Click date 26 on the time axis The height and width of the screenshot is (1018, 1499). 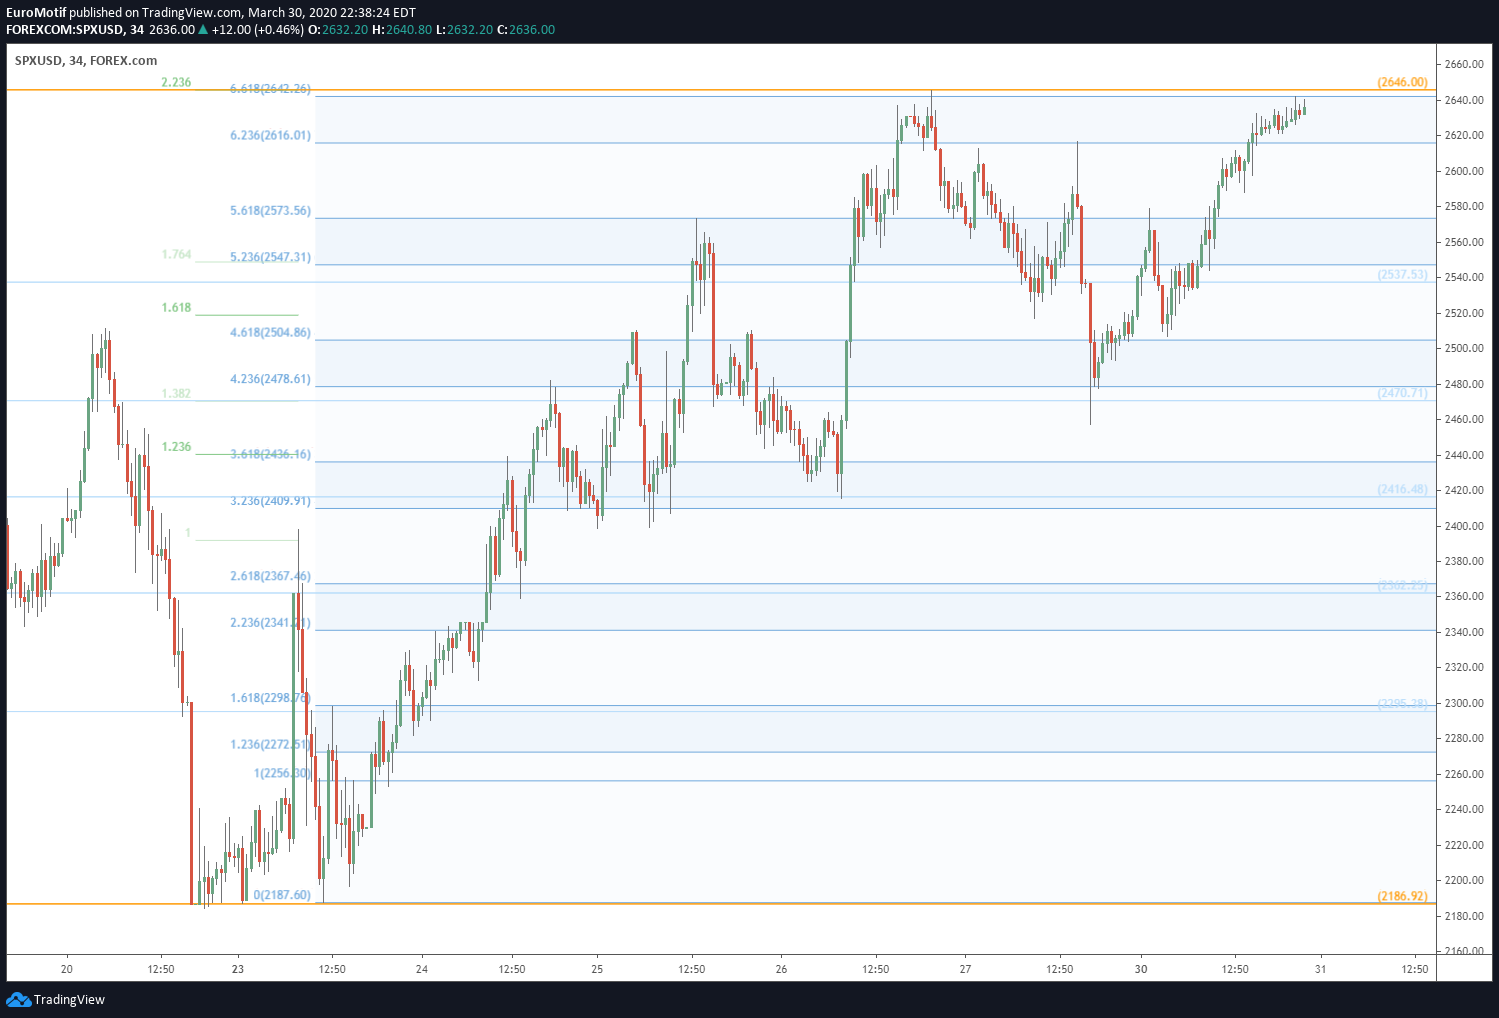pyautogui.click(x=781, y=969)
